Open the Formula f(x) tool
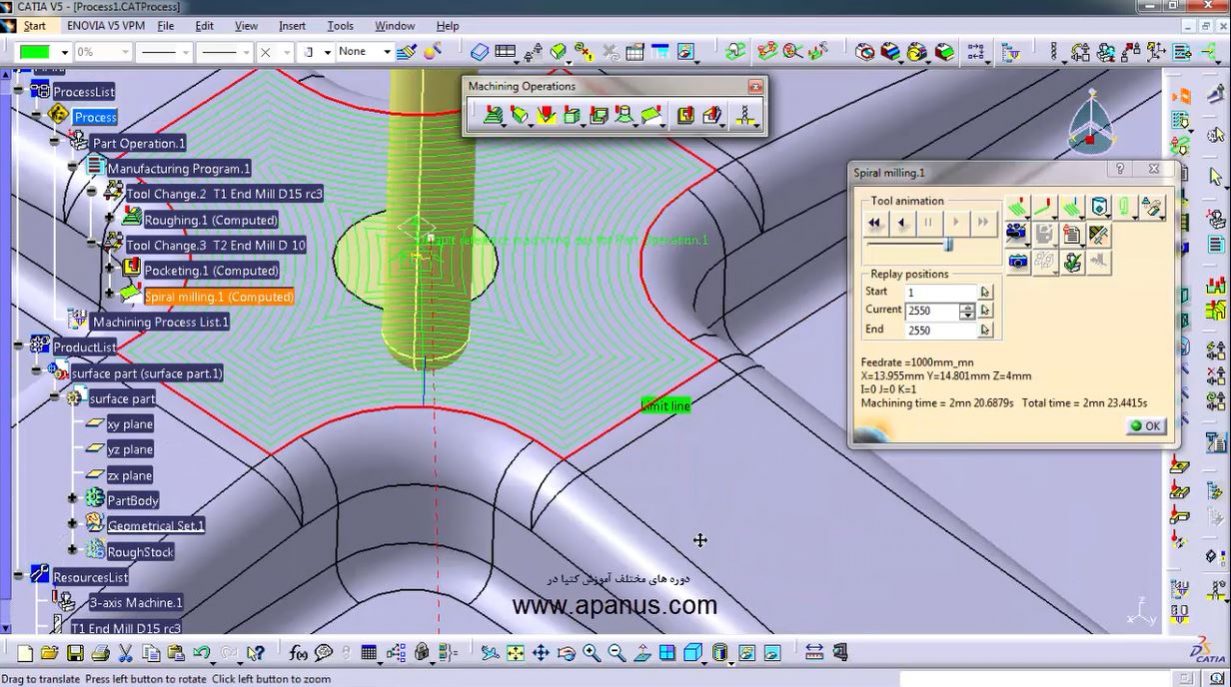 tap(298, 653)
